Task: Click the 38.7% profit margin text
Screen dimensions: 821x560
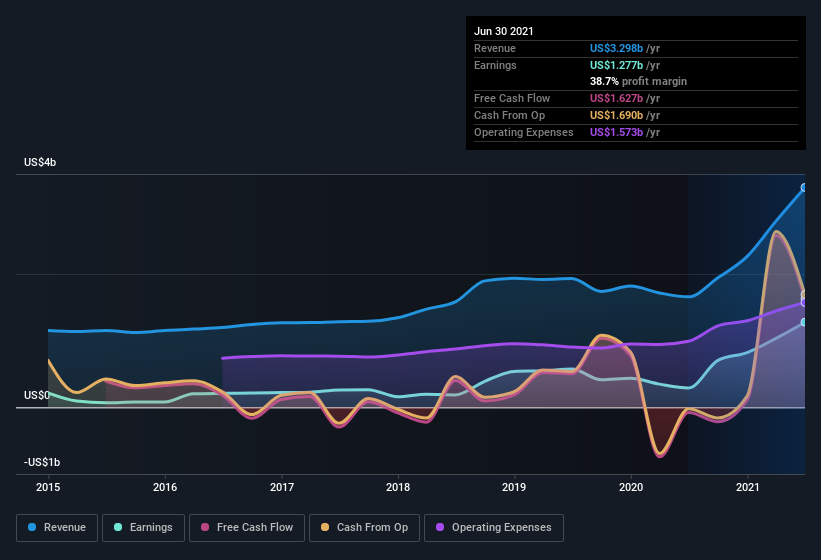Action: [638, 81]
